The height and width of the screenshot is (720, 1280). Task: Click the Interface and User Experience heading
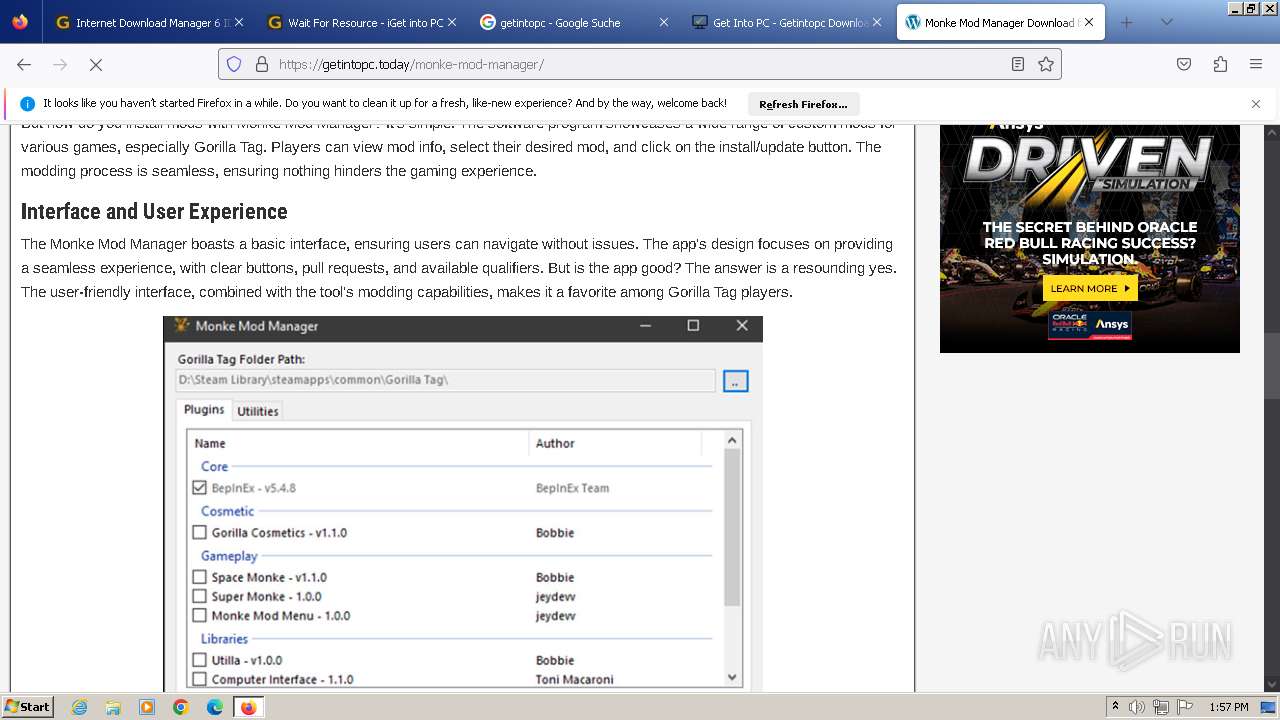pos(154,211)
